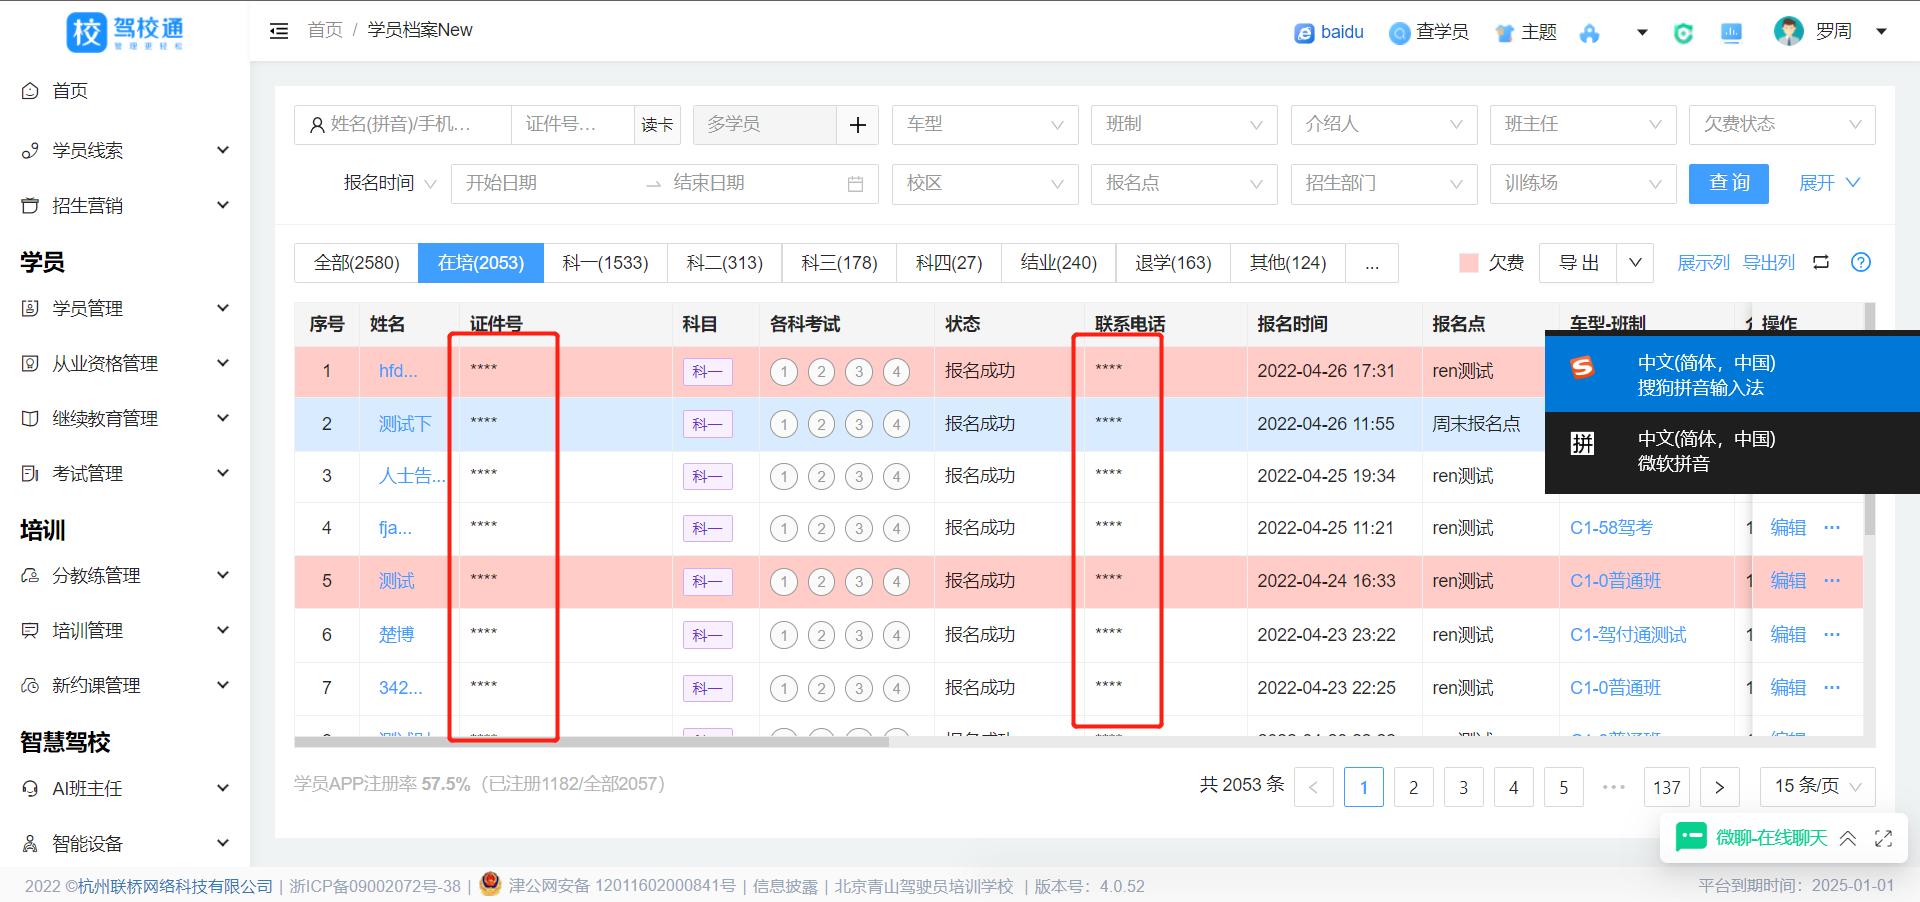Expand the 学员管理 sidebar menu

(x=125, y=308)
